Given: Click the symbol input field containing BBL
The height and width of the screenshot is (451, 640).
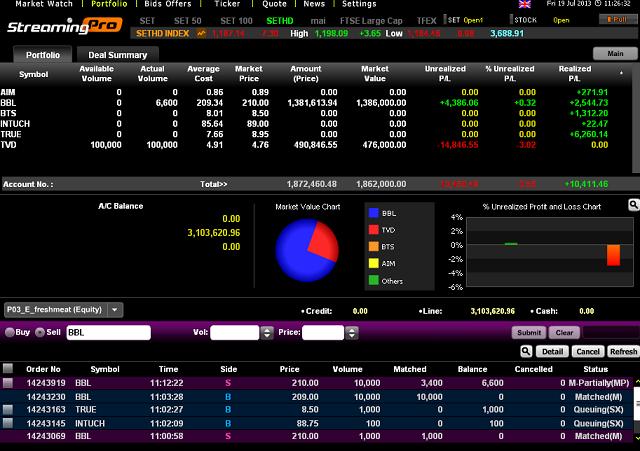Looking at the screenshot, I should click(109, 333).
